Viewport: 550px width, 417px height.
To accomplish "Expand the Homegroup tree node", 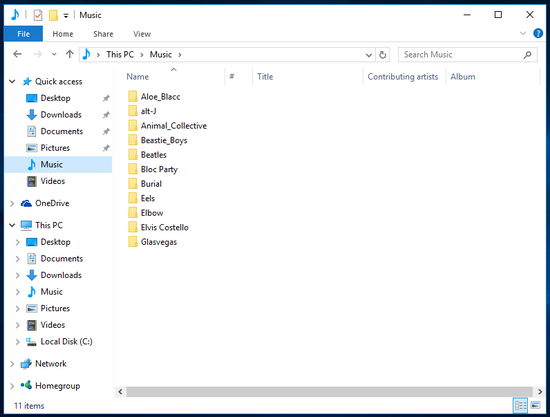I will click(x=12, y=386).
